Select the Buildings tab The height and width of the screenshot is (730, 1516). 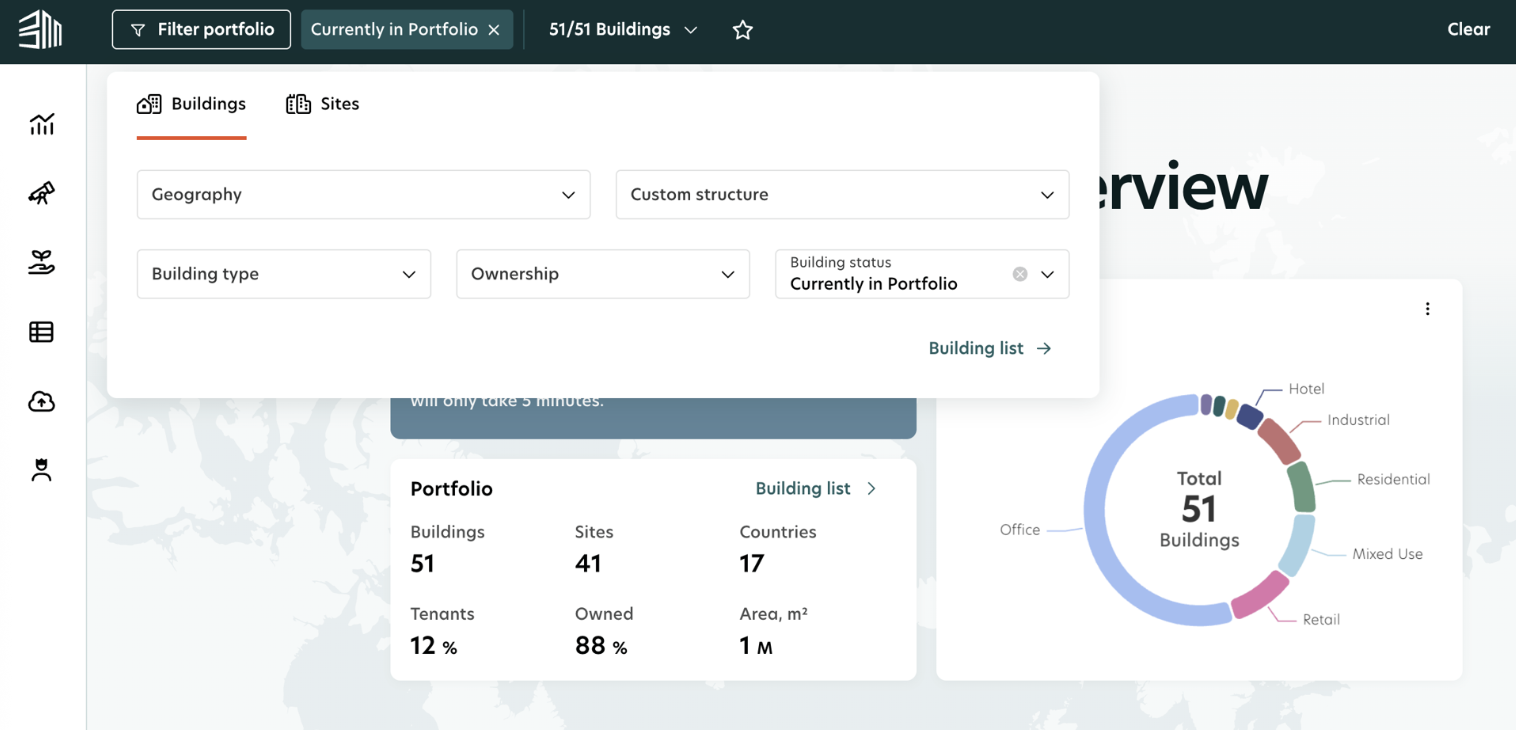pyautogui.click(x=191, y=103)
